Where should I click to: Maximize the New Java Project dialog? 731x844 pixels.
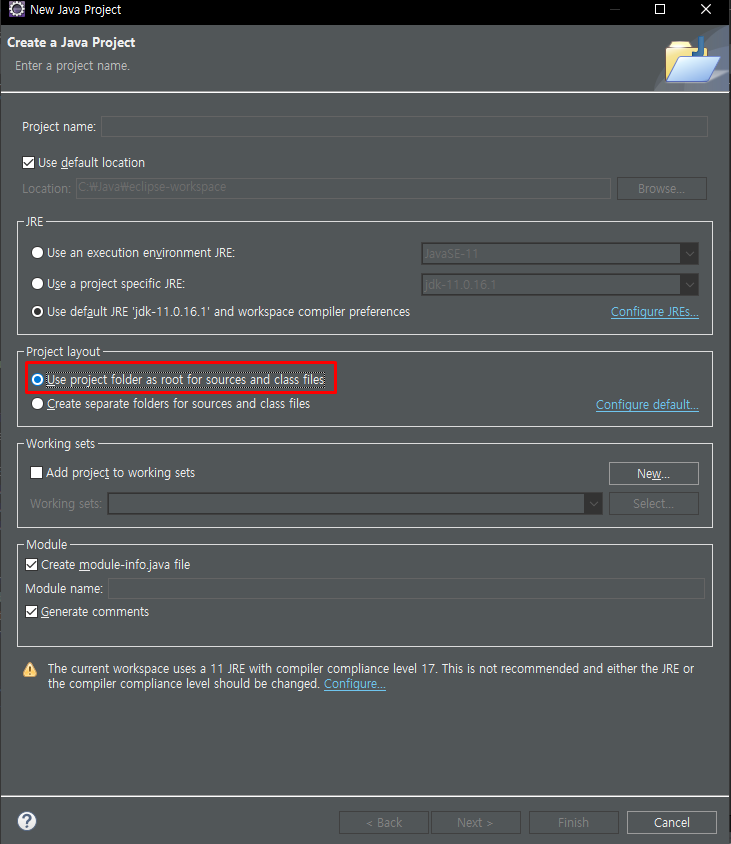point(660,9)
